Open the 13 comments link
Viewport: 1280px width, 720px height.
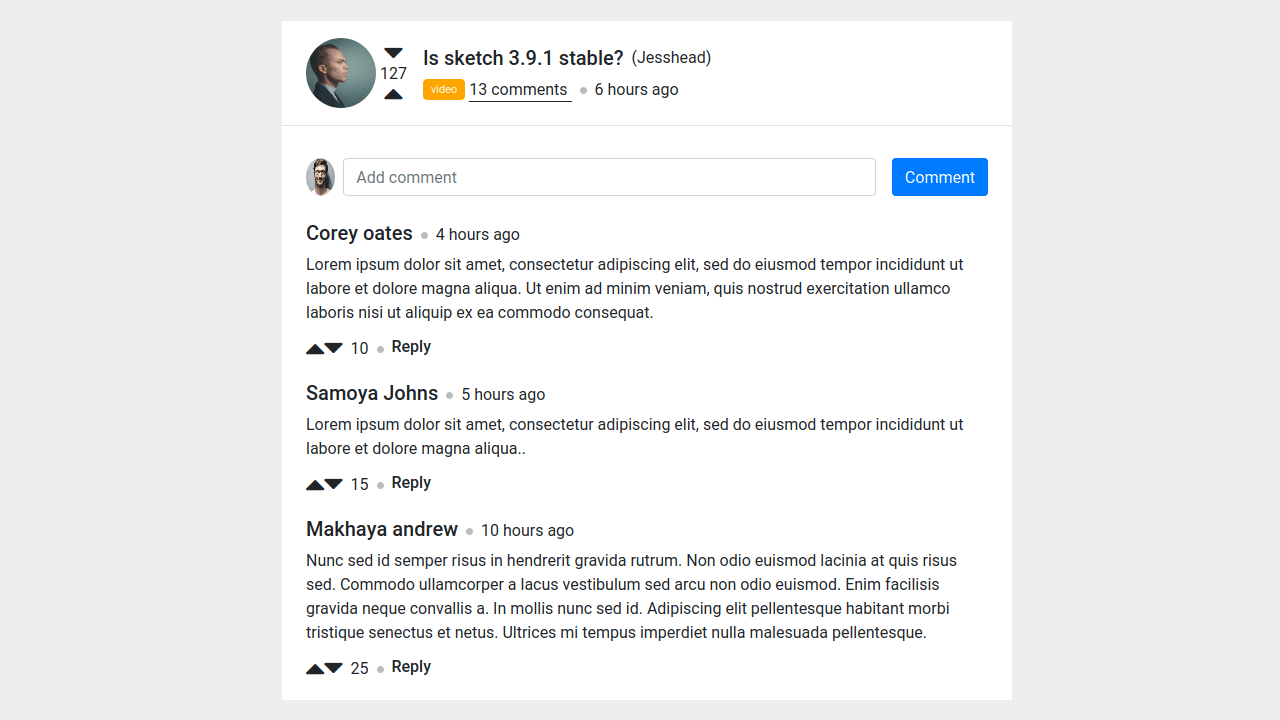(519, 89)
